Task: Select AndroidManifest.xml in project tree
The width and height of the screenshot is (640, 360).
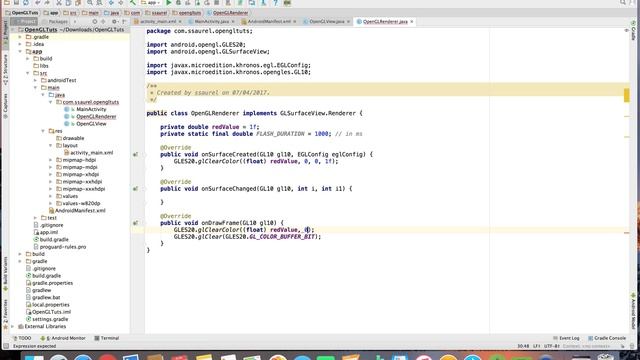Action: [80, 211]
